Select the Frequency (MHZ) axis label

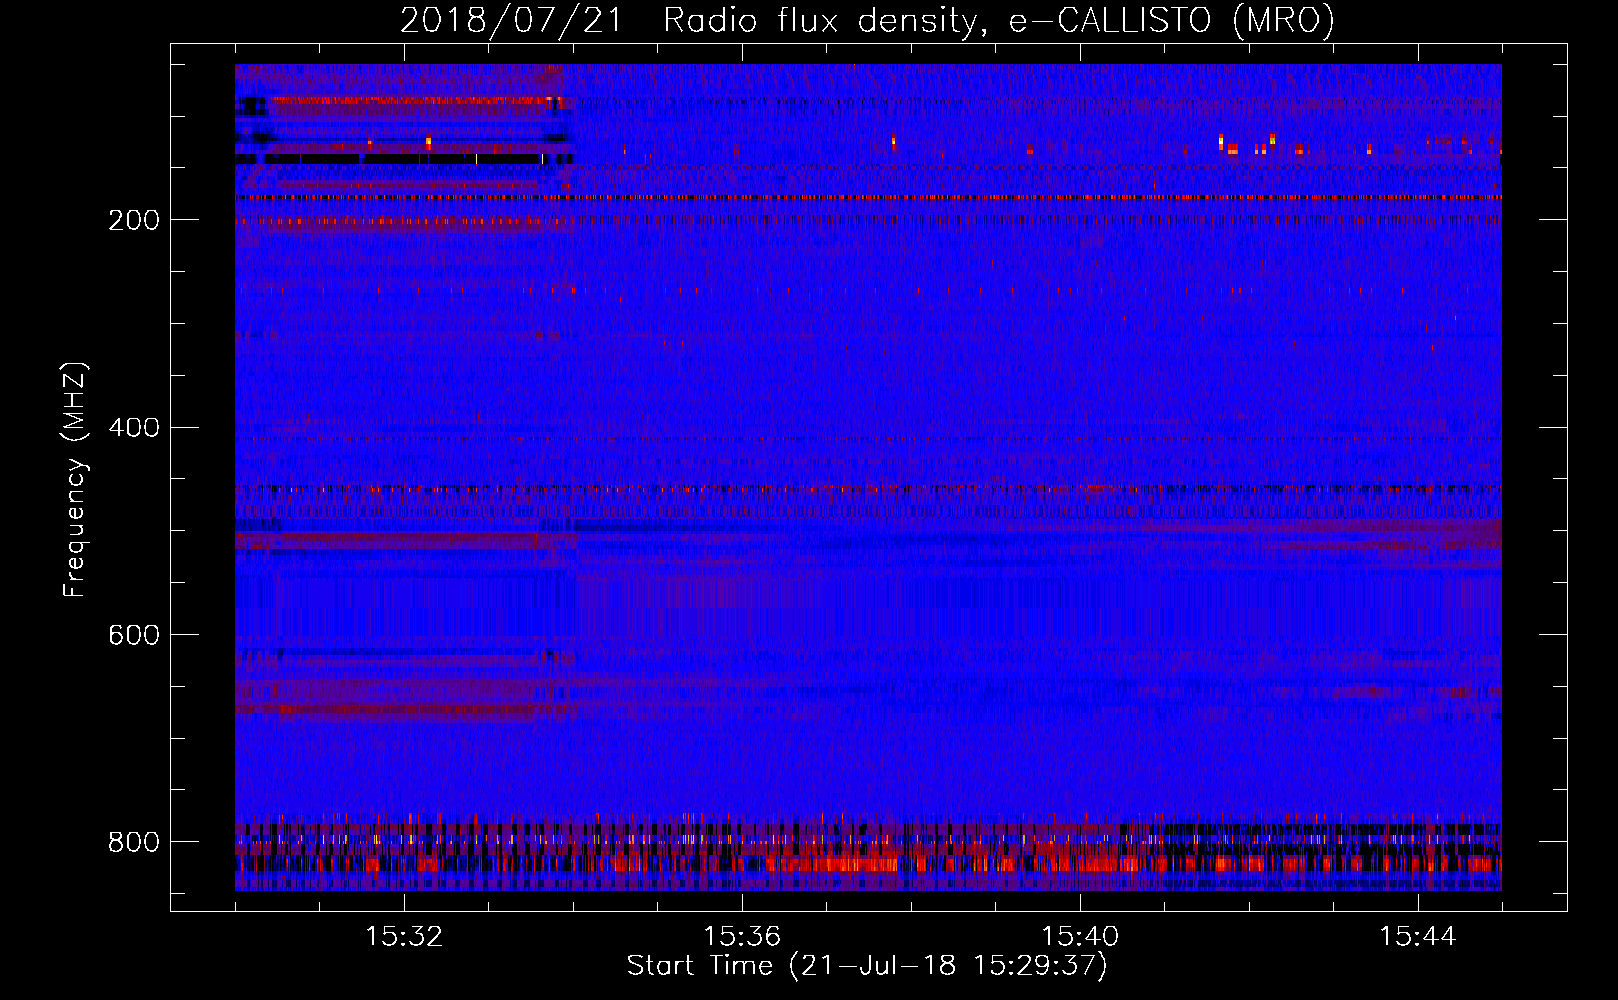tap(75, 479)
